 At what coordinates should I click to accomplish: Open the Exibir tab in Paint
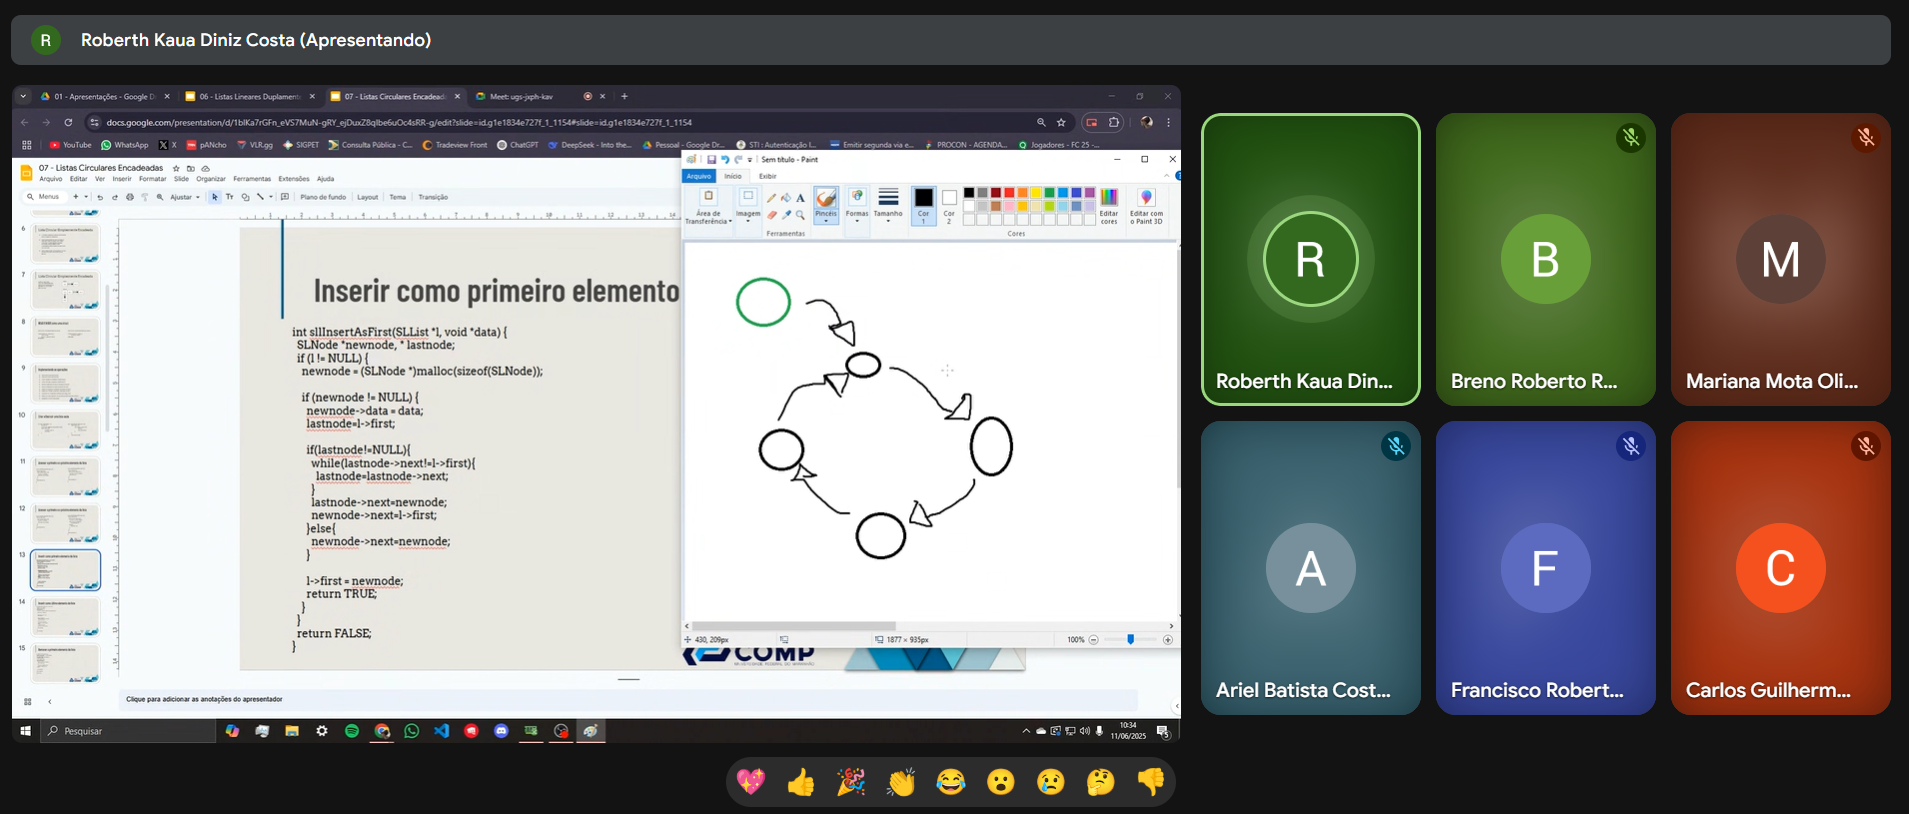click(x=767, y=176)
